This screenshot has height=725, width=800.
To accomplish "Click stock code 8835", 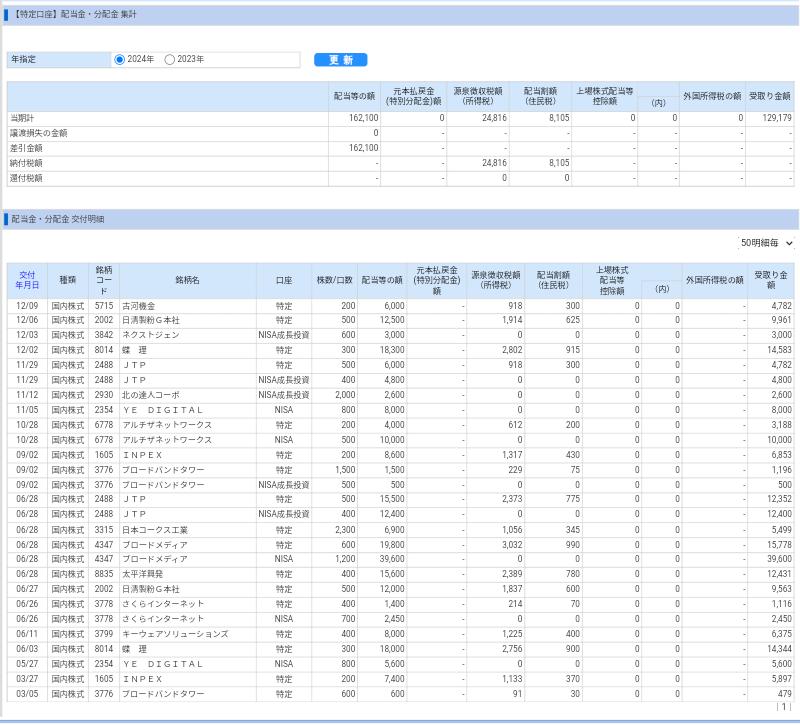I will [104, 574].
